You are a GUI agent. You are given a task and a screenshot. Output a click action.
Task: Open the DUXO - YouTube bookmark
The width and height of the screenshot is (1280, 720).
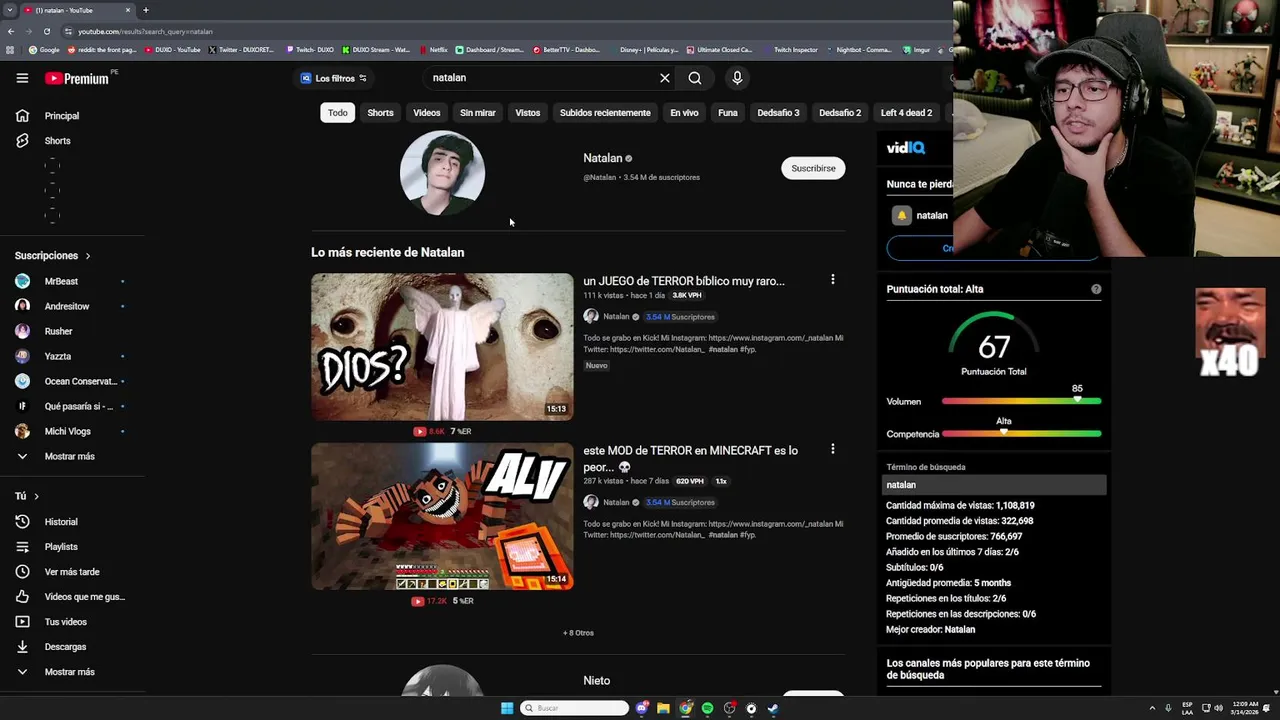pyautogui.click(x=173, y=49)
